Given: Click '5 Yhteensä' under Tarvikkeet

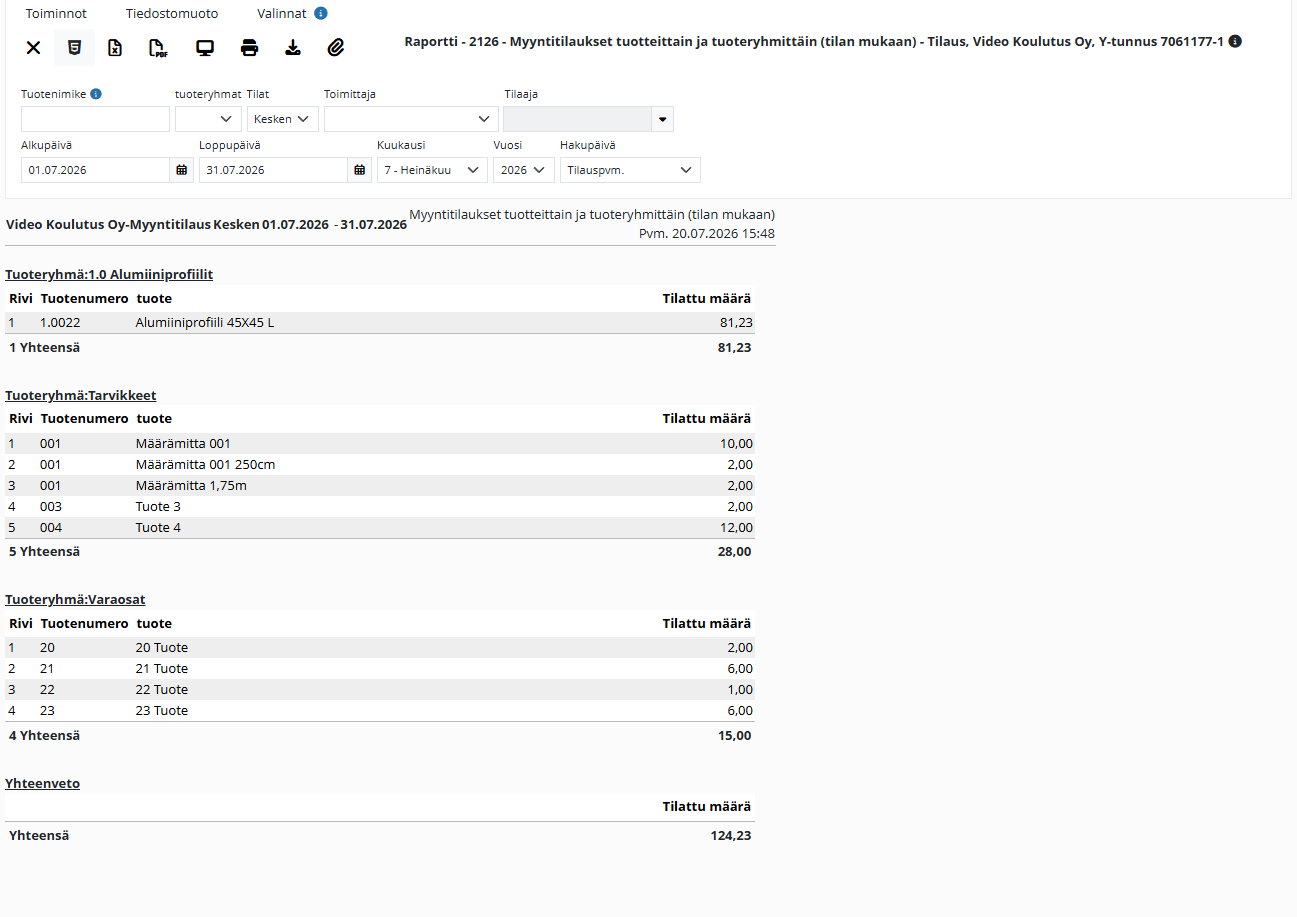Looking at the screenshot, I should coord(44,551).
